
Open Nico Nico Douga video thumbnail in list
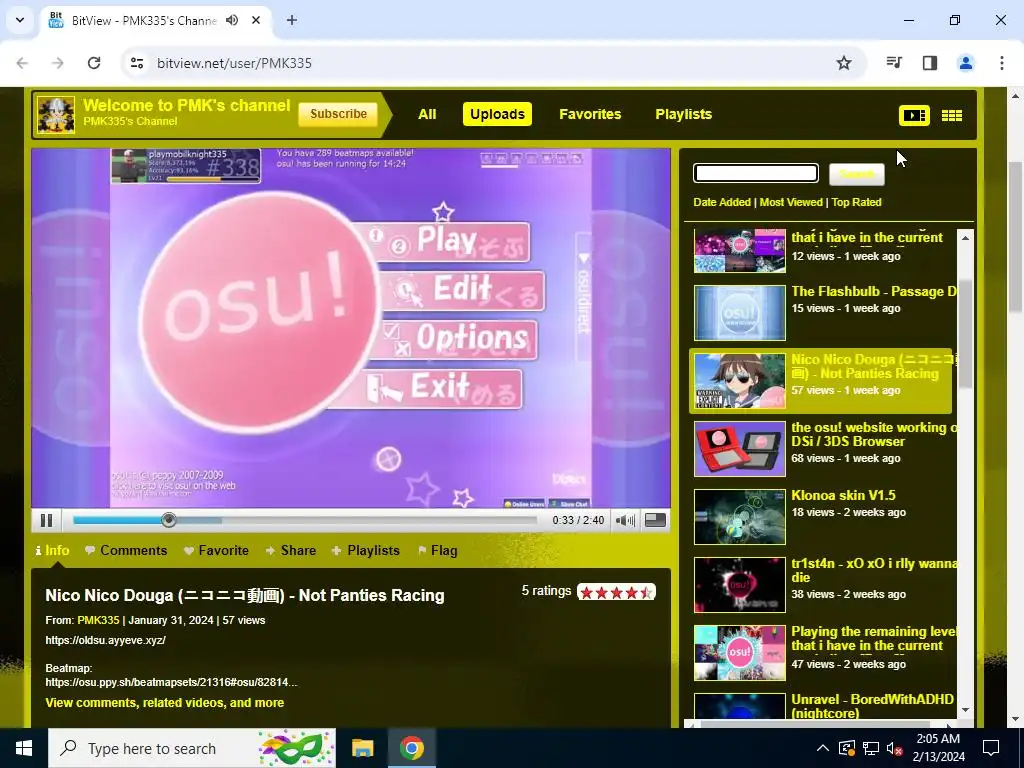tap(739, 381)
